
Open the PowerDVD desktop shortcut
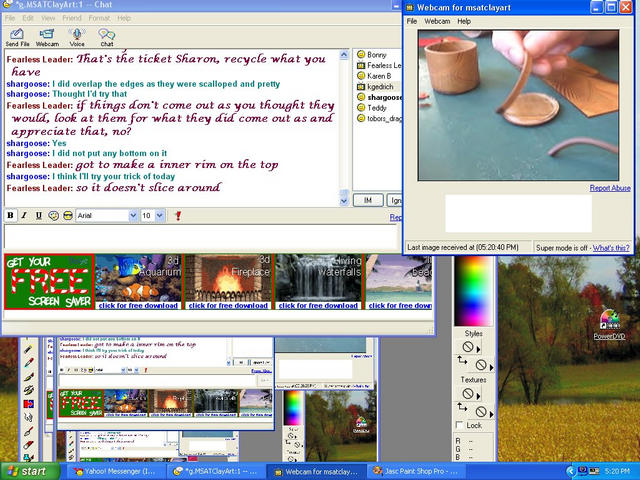click(609, 324)
